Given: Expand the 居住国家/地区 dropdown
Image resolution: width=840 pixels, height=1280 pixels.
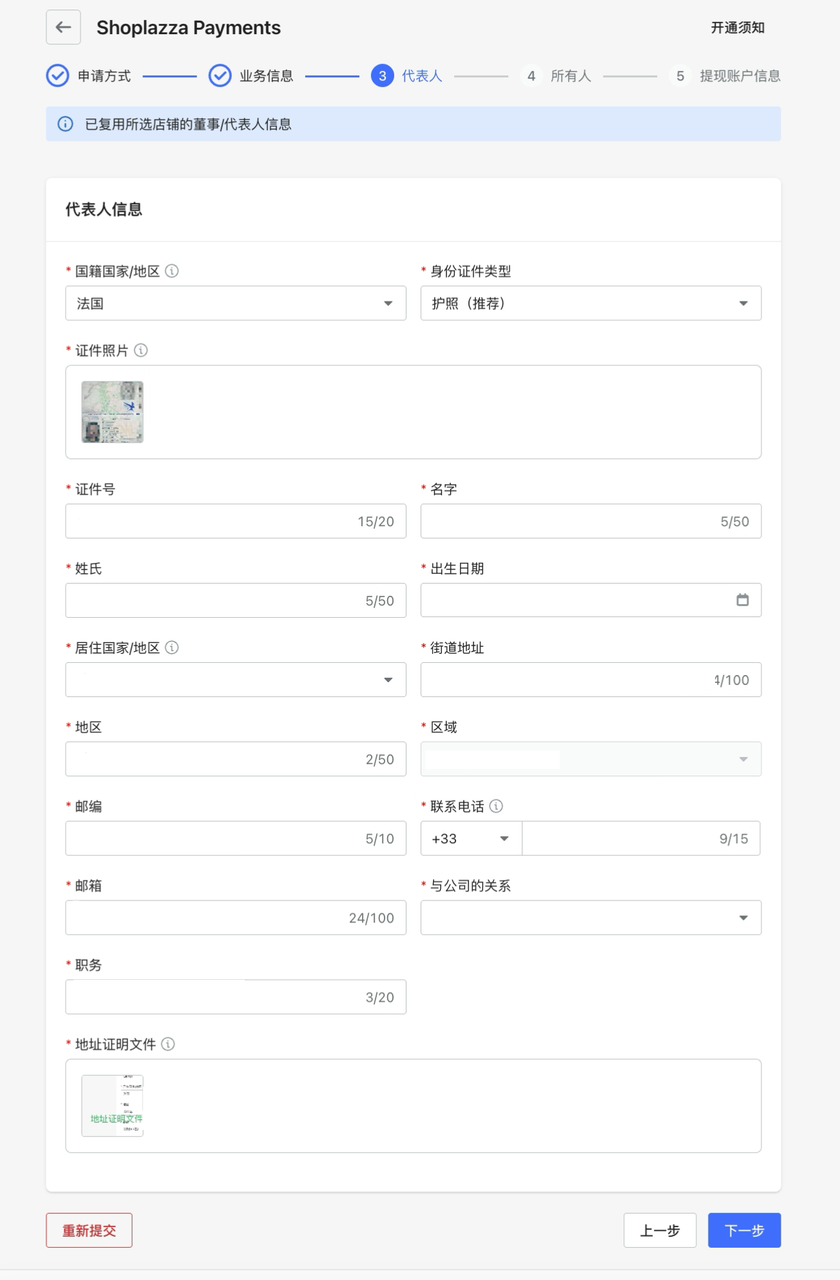Looking at the screenshot, I should point(236,680).
